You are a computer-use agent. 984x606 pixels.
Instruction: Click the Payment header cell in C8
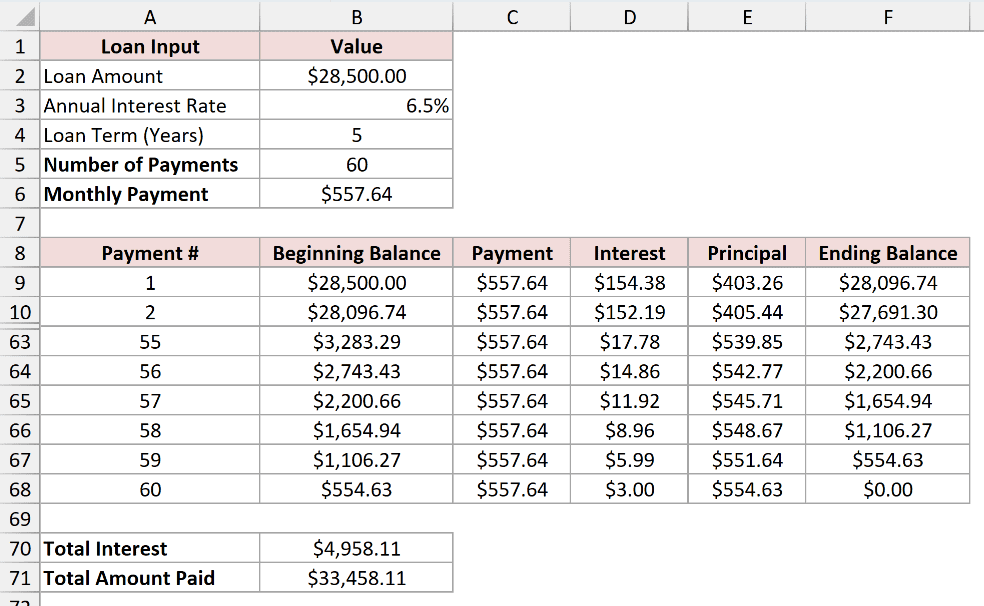[x=511, y=253]
